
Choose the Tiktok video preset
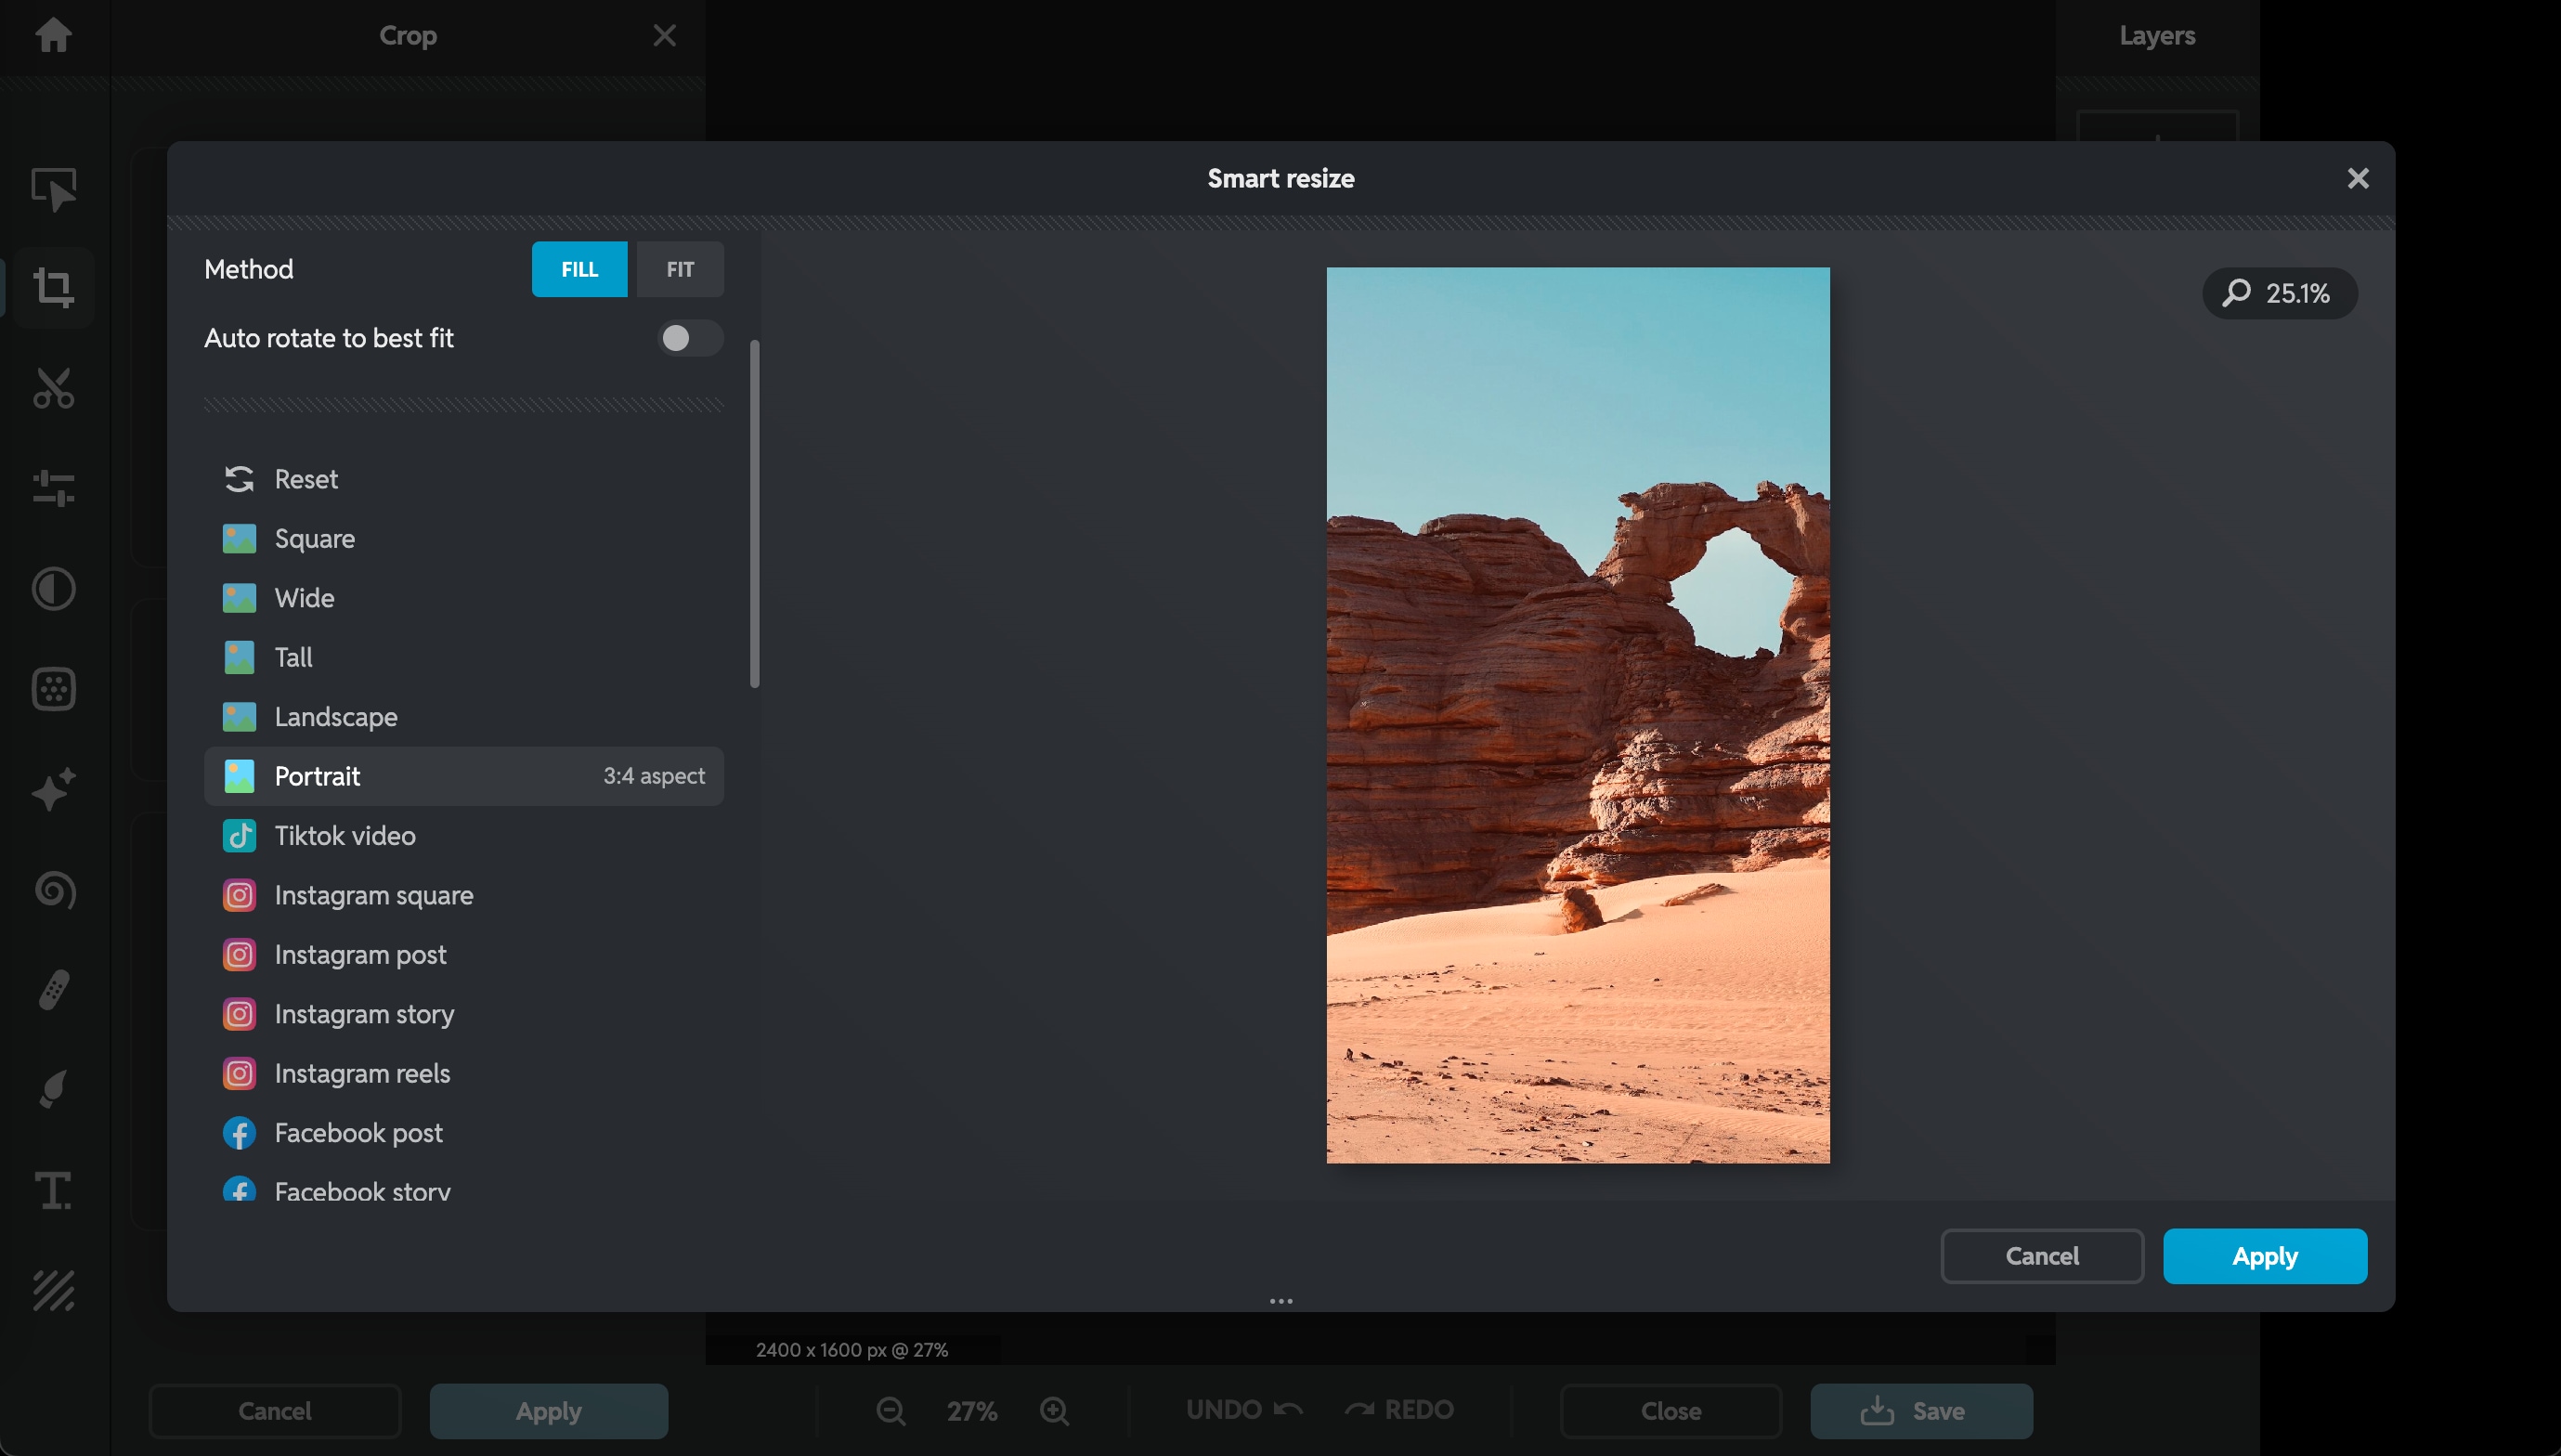(x=463, y=836)
